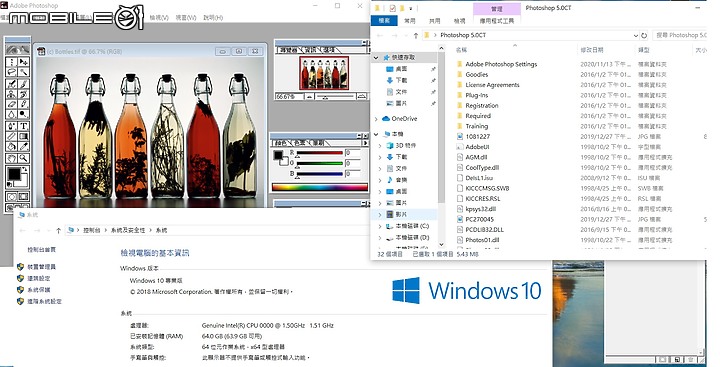Reset to default colors icon in toolbox

(9, 185)
